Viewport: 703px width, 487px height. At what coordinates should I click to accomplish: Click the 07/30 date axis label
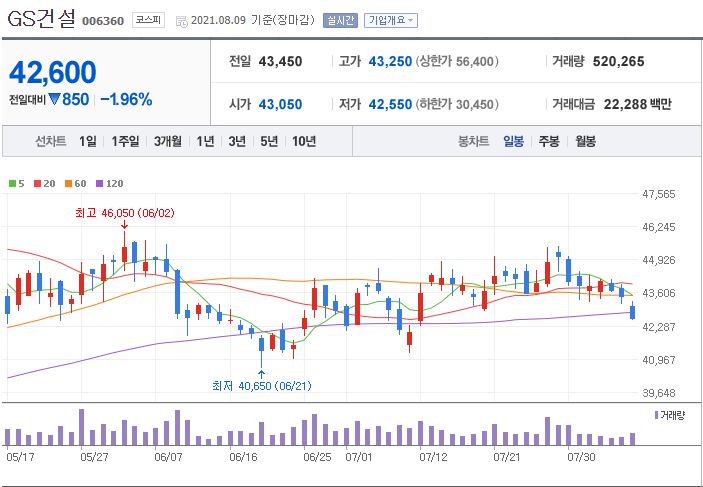click(x=581, y=457)
